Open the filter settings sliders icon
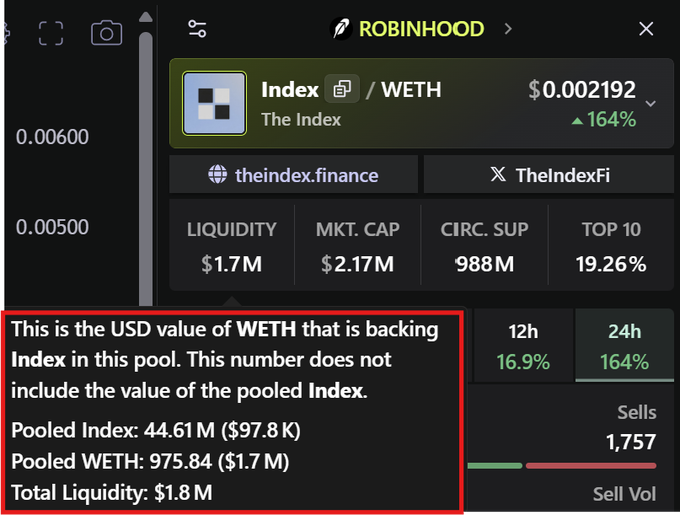Viewport: 680px width, 515px height. (197, 29)
